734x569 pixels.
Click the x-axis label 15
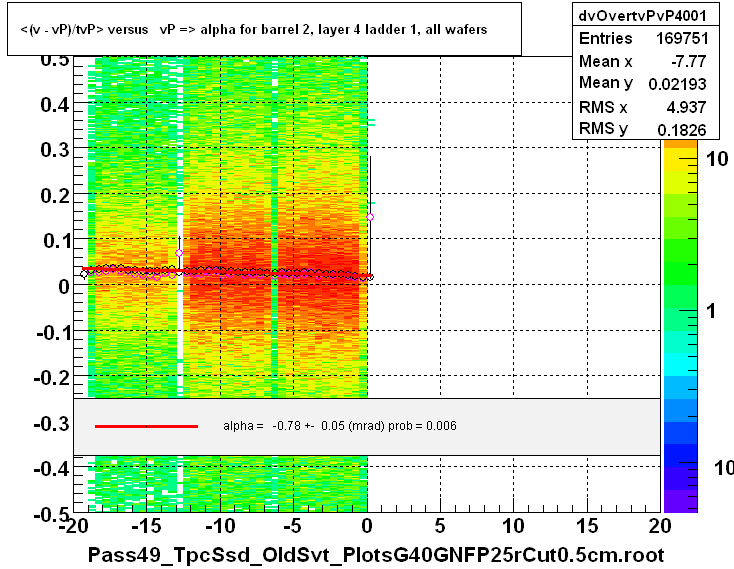tap(587, 526)
